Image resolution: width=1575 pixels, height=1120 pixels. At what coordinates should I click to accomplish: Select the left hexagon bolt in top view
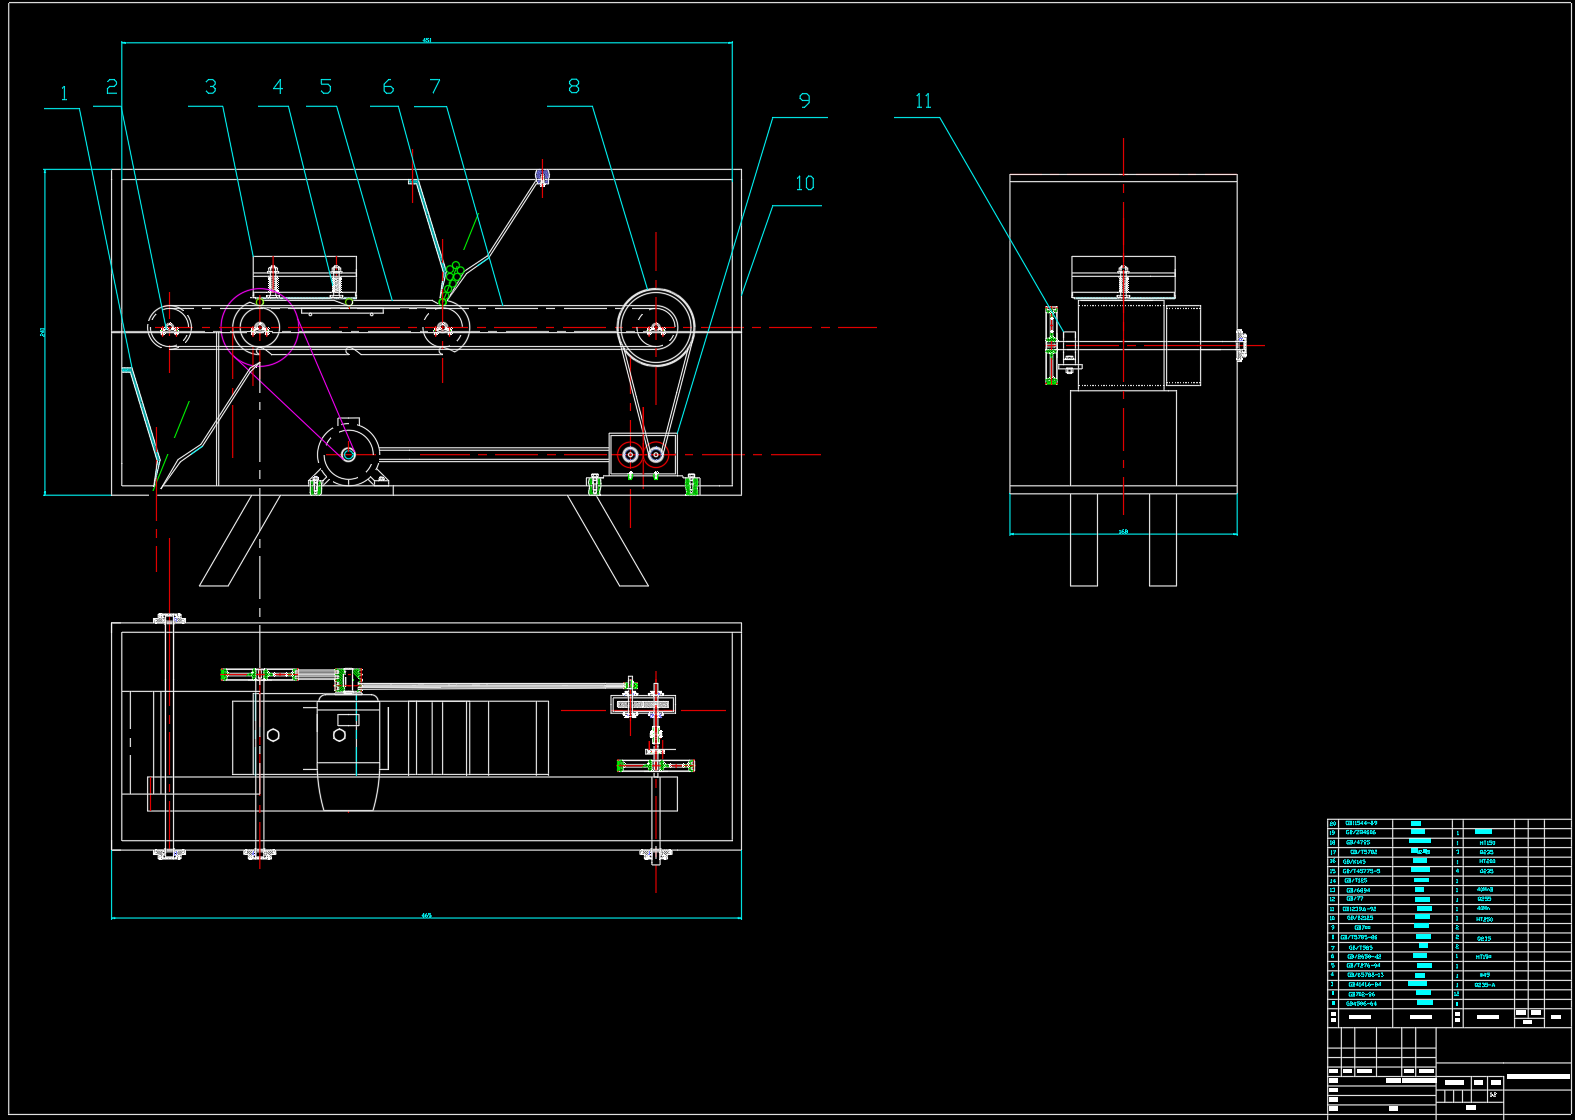coord(273,735)
